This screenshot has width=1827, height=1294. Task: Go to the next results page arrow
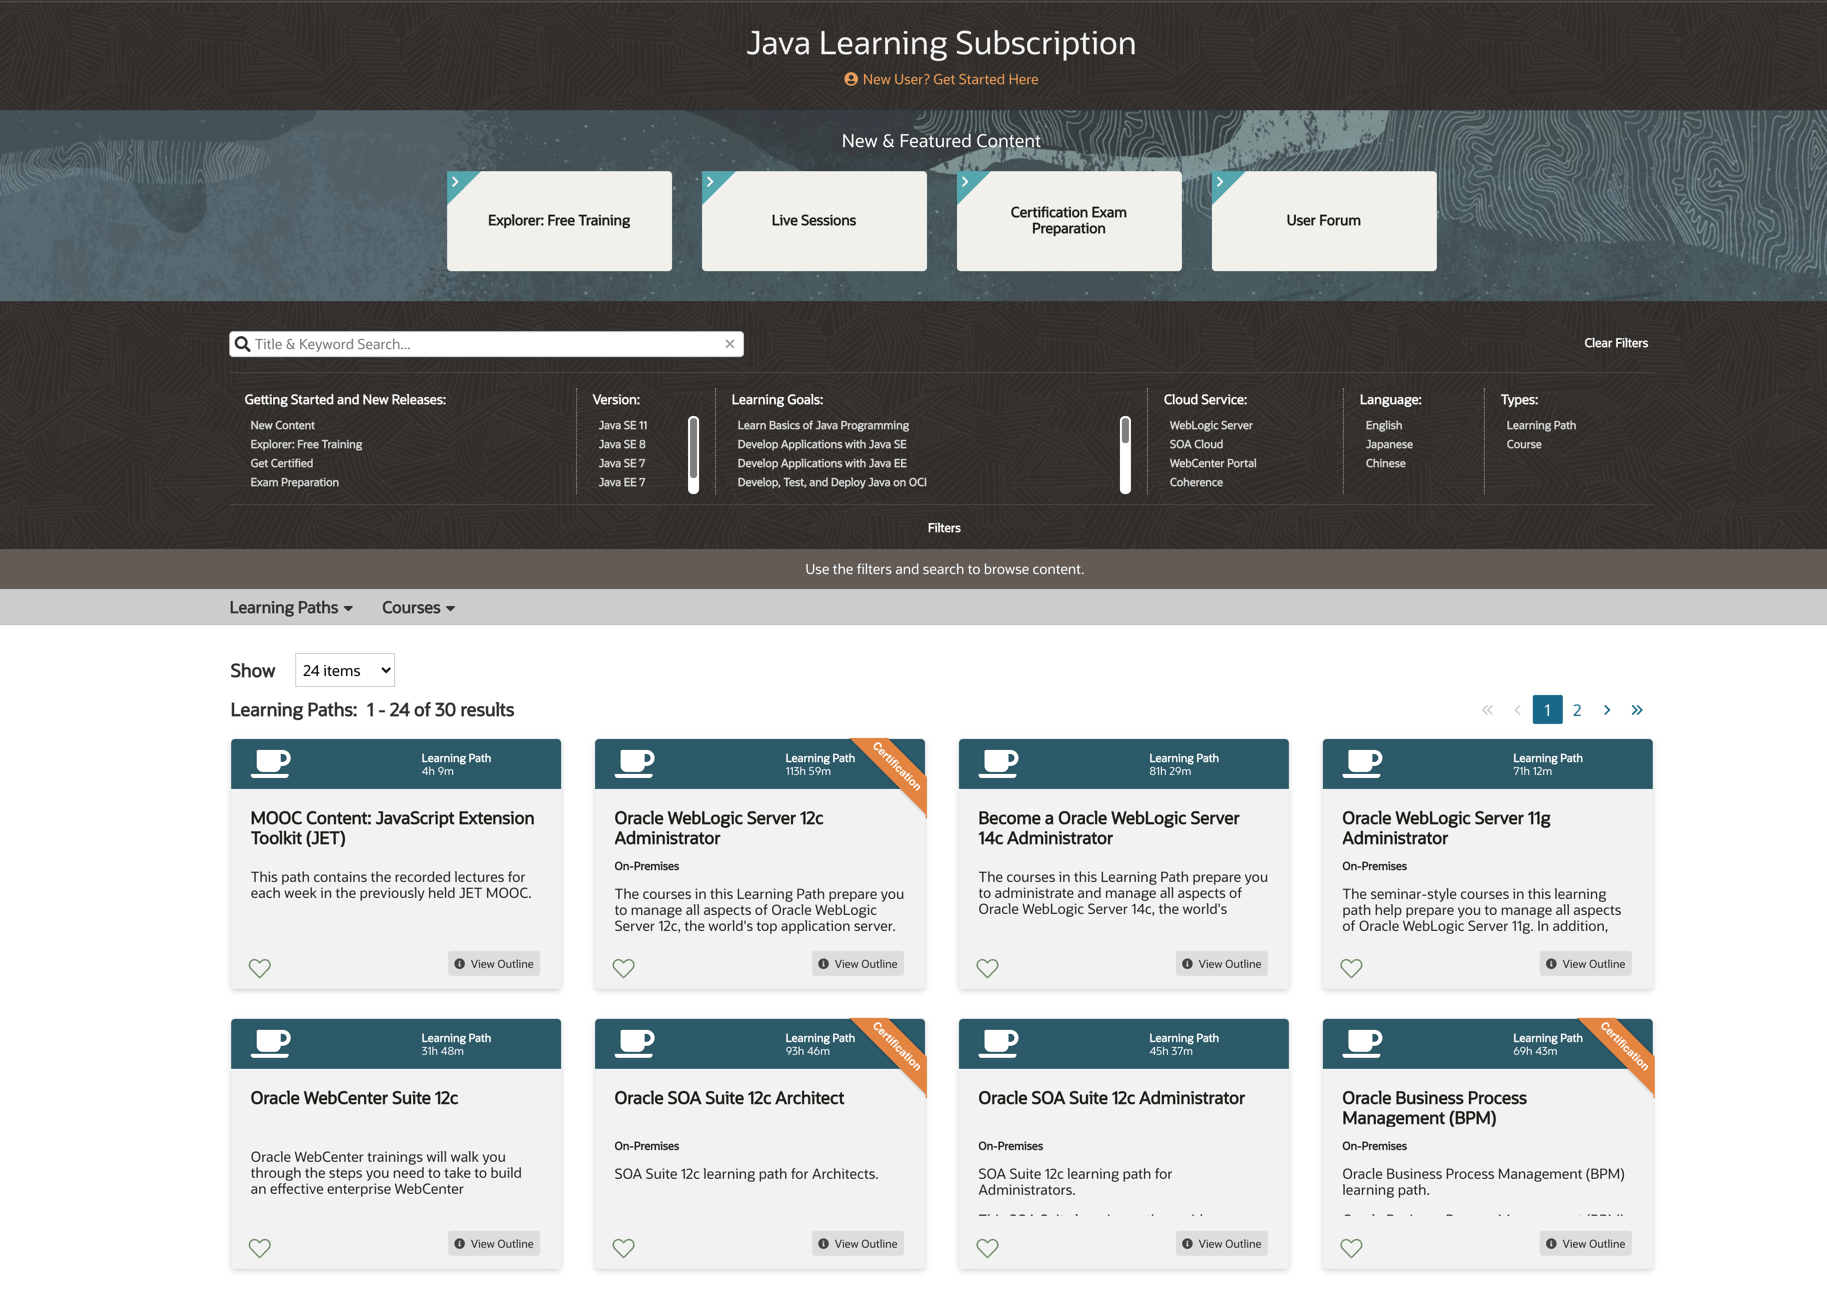click(1607, 710)
